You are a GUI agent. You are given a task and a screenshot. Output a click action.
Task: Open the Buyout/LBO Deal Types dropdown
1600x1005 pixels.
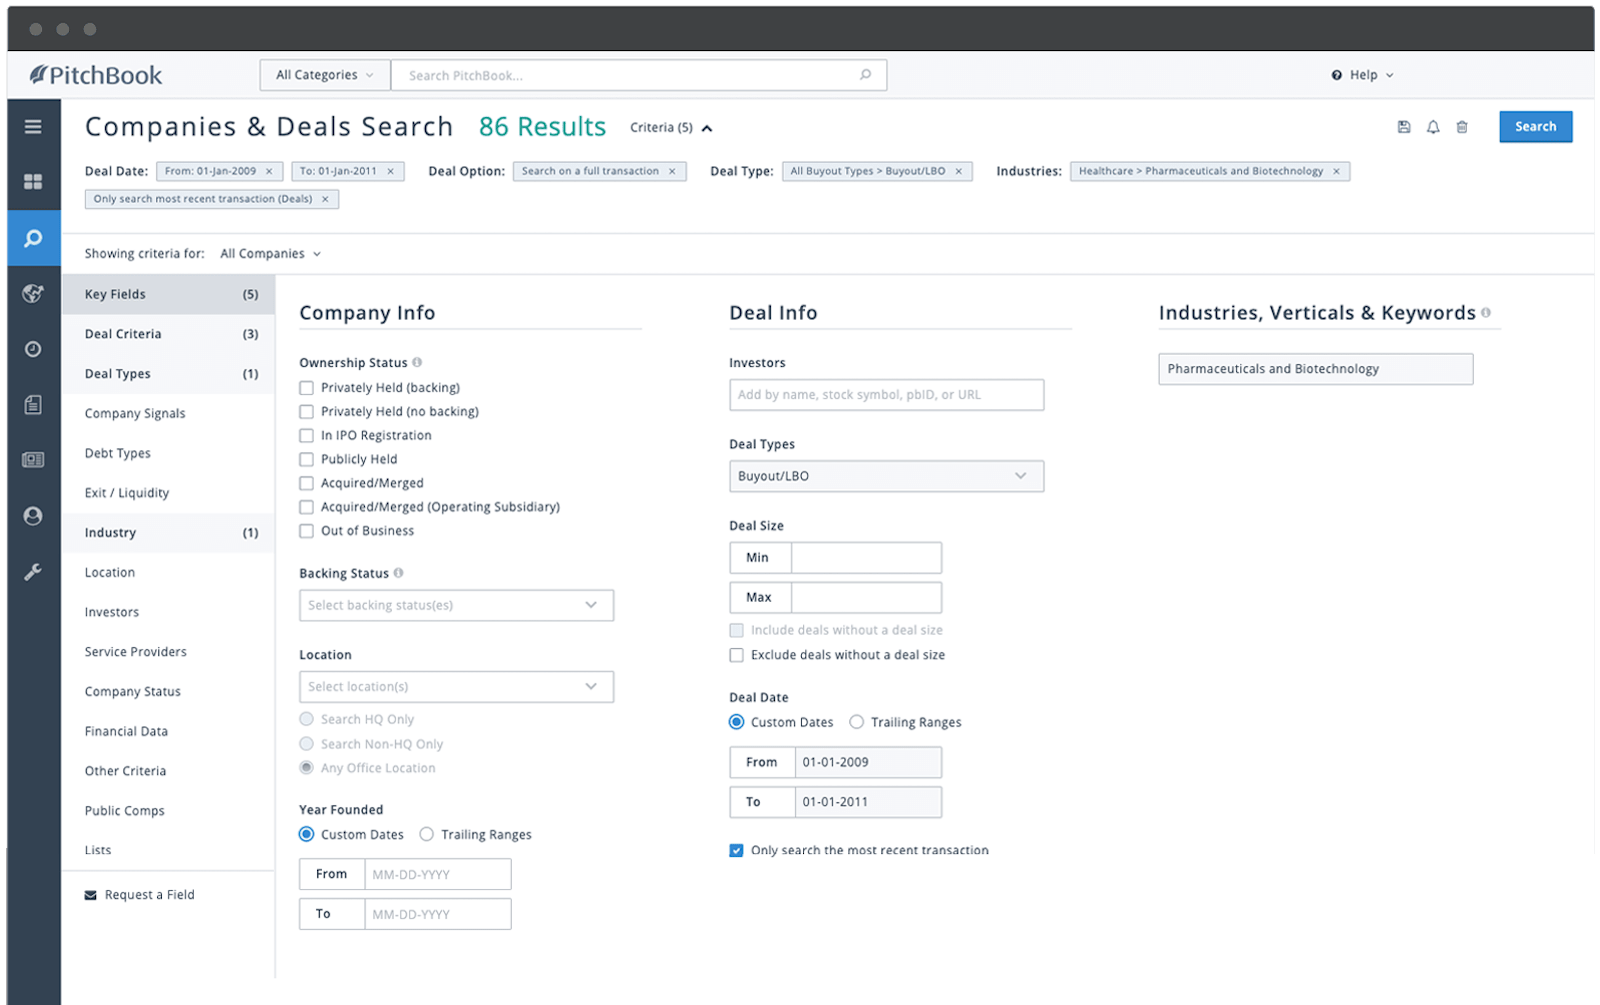tap(886, 476)
